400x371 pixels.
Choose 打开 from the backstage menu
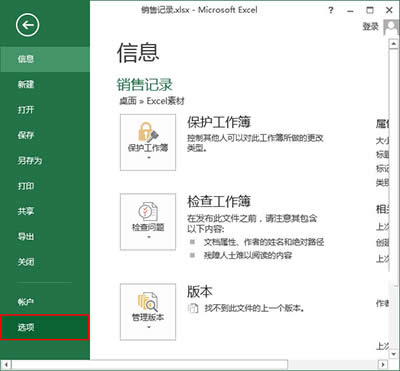[x=45, y=110]
